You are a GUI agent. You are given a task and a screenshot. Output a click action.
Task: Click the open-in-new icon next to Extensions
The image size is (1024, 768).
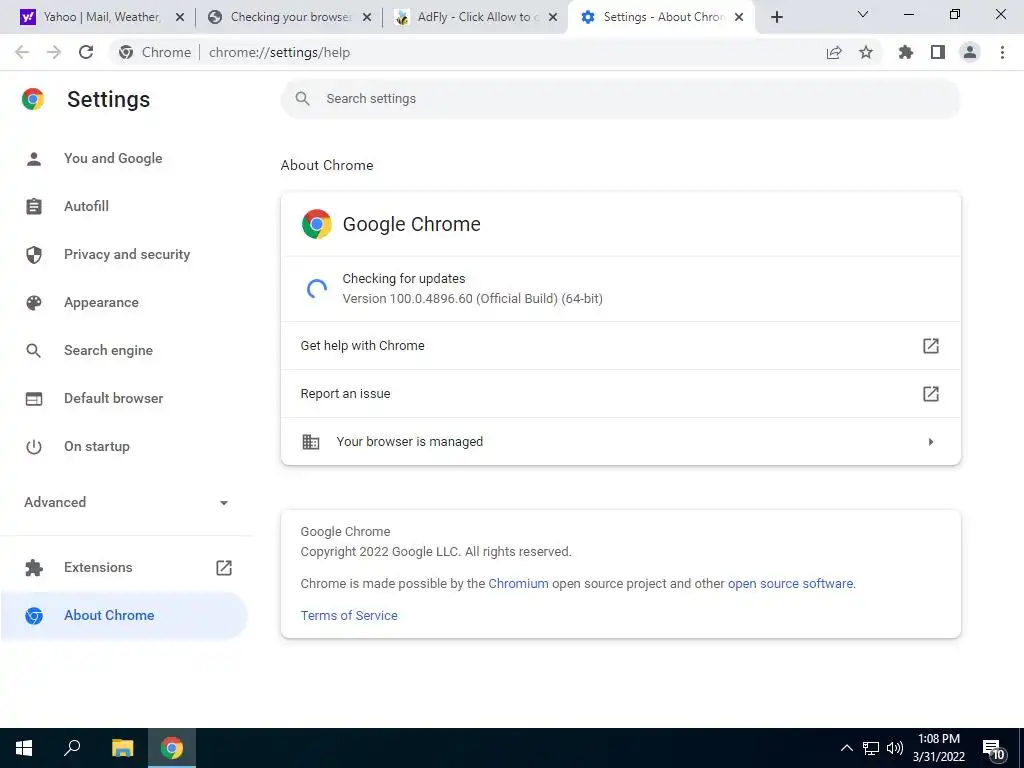(x=224, y=568)
